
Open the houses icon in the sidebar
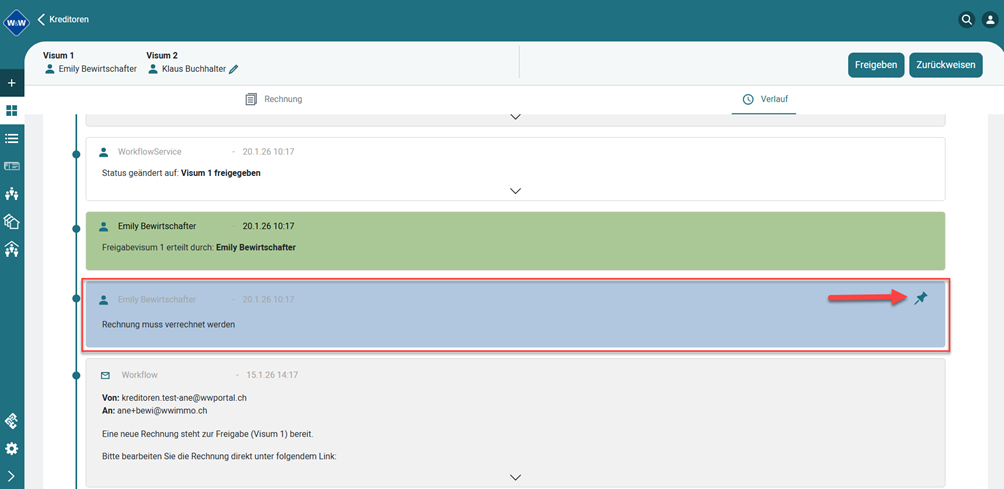point(12,221)
